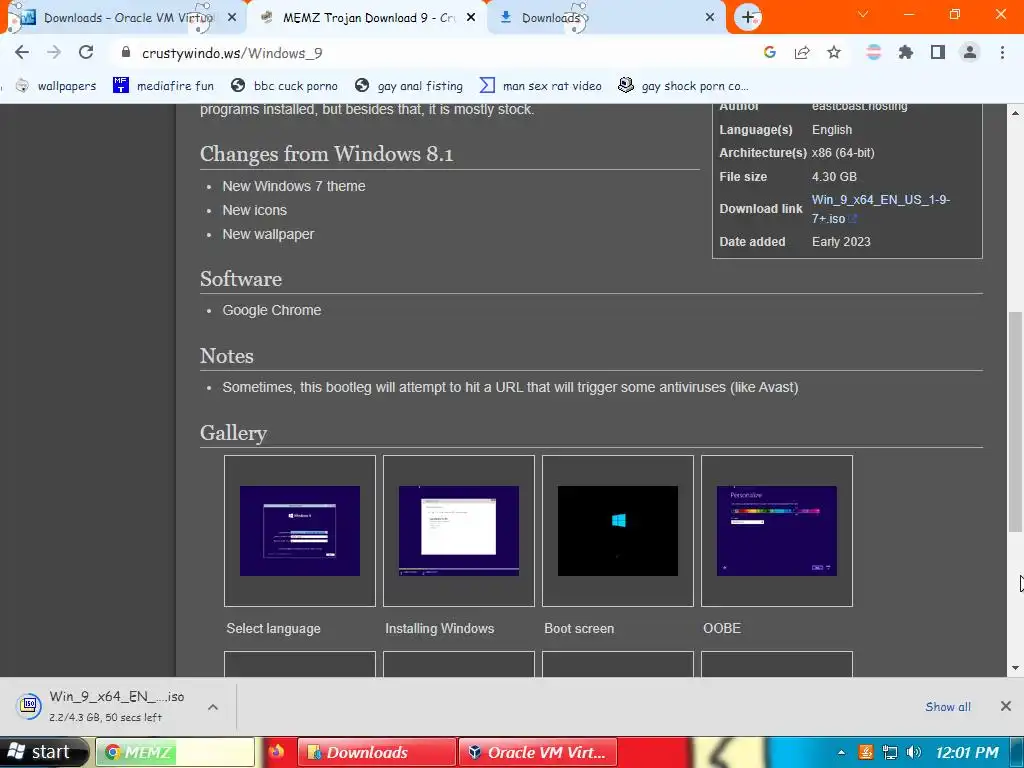Close the MEMZ Trojan Download 9 tab
Screen dimensions: 1024x768
pyautogui.click(x=471, y=18)
